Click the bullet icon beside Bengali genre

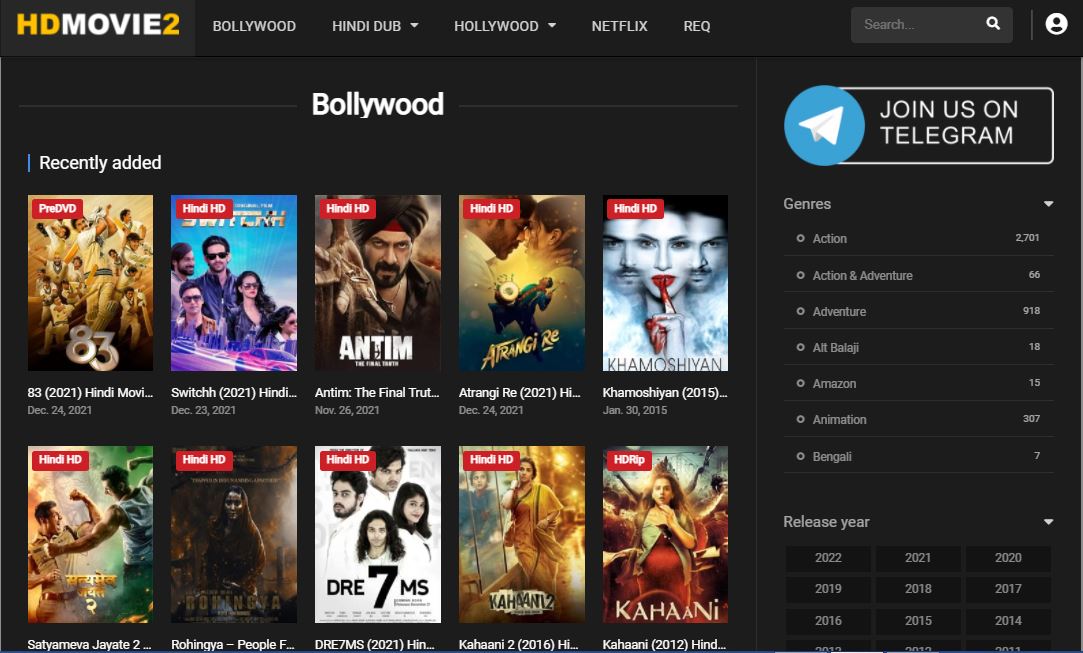800,456
